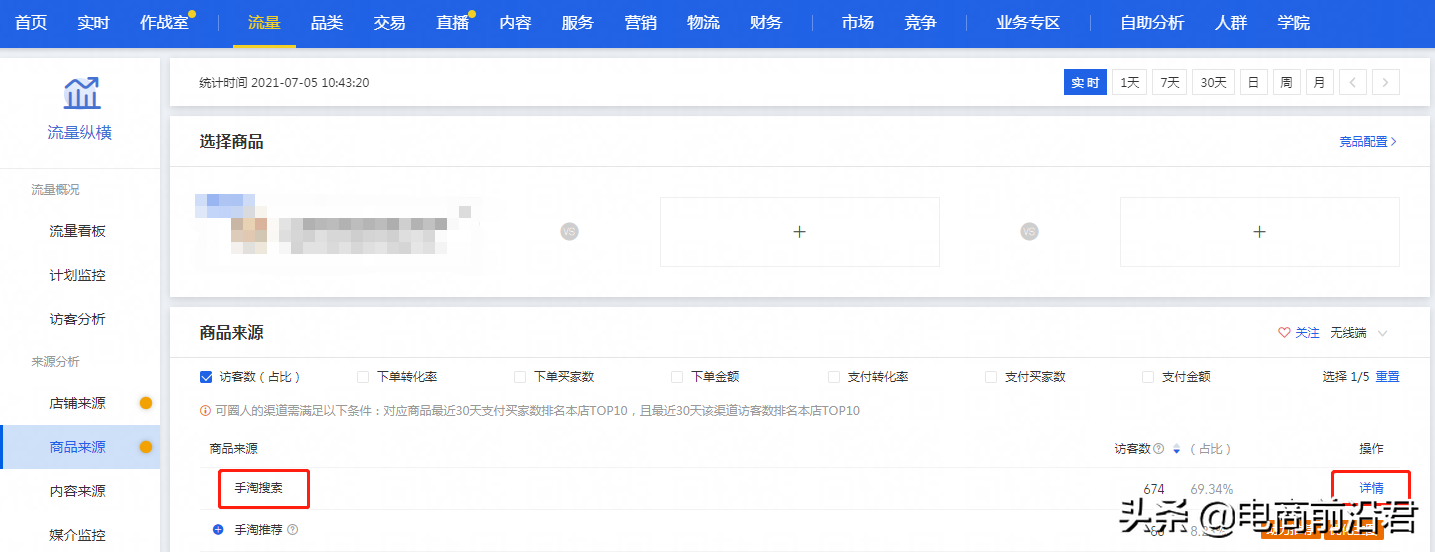Image resolution: width=1435 pixels, height=552 pixels.
Task: Click the help icon next to 手淘推荐
Action: pyautogui.click(x=293, y=530)
